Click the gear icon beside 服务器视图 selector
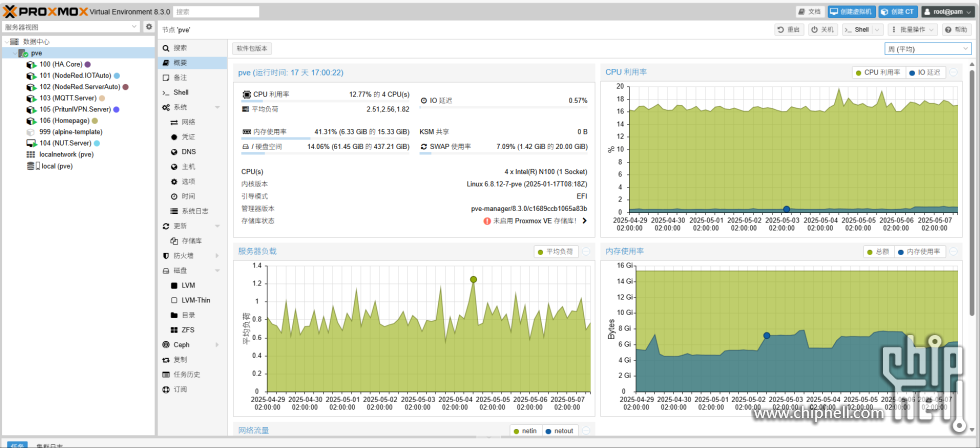The height and width of the screenshot is (448, 980). 149,27
